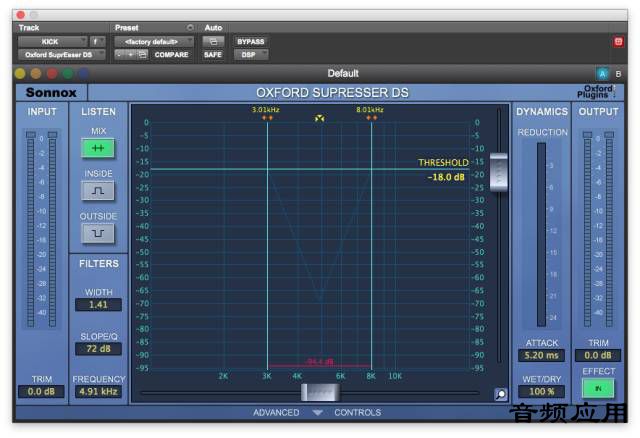Click the input TRIM field 0.0 dB
The height and width of the screenshot is (438, 640).
coord(41,392)
